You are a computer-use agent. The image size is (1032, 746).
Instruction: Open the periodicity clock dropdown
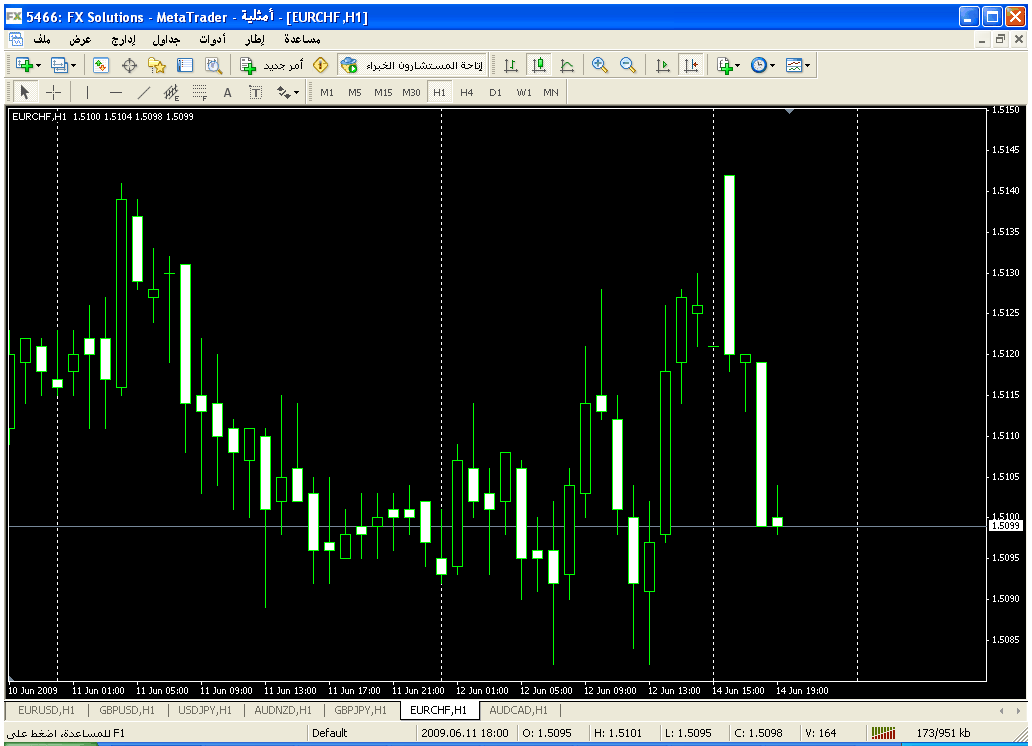tap(772, 65)
